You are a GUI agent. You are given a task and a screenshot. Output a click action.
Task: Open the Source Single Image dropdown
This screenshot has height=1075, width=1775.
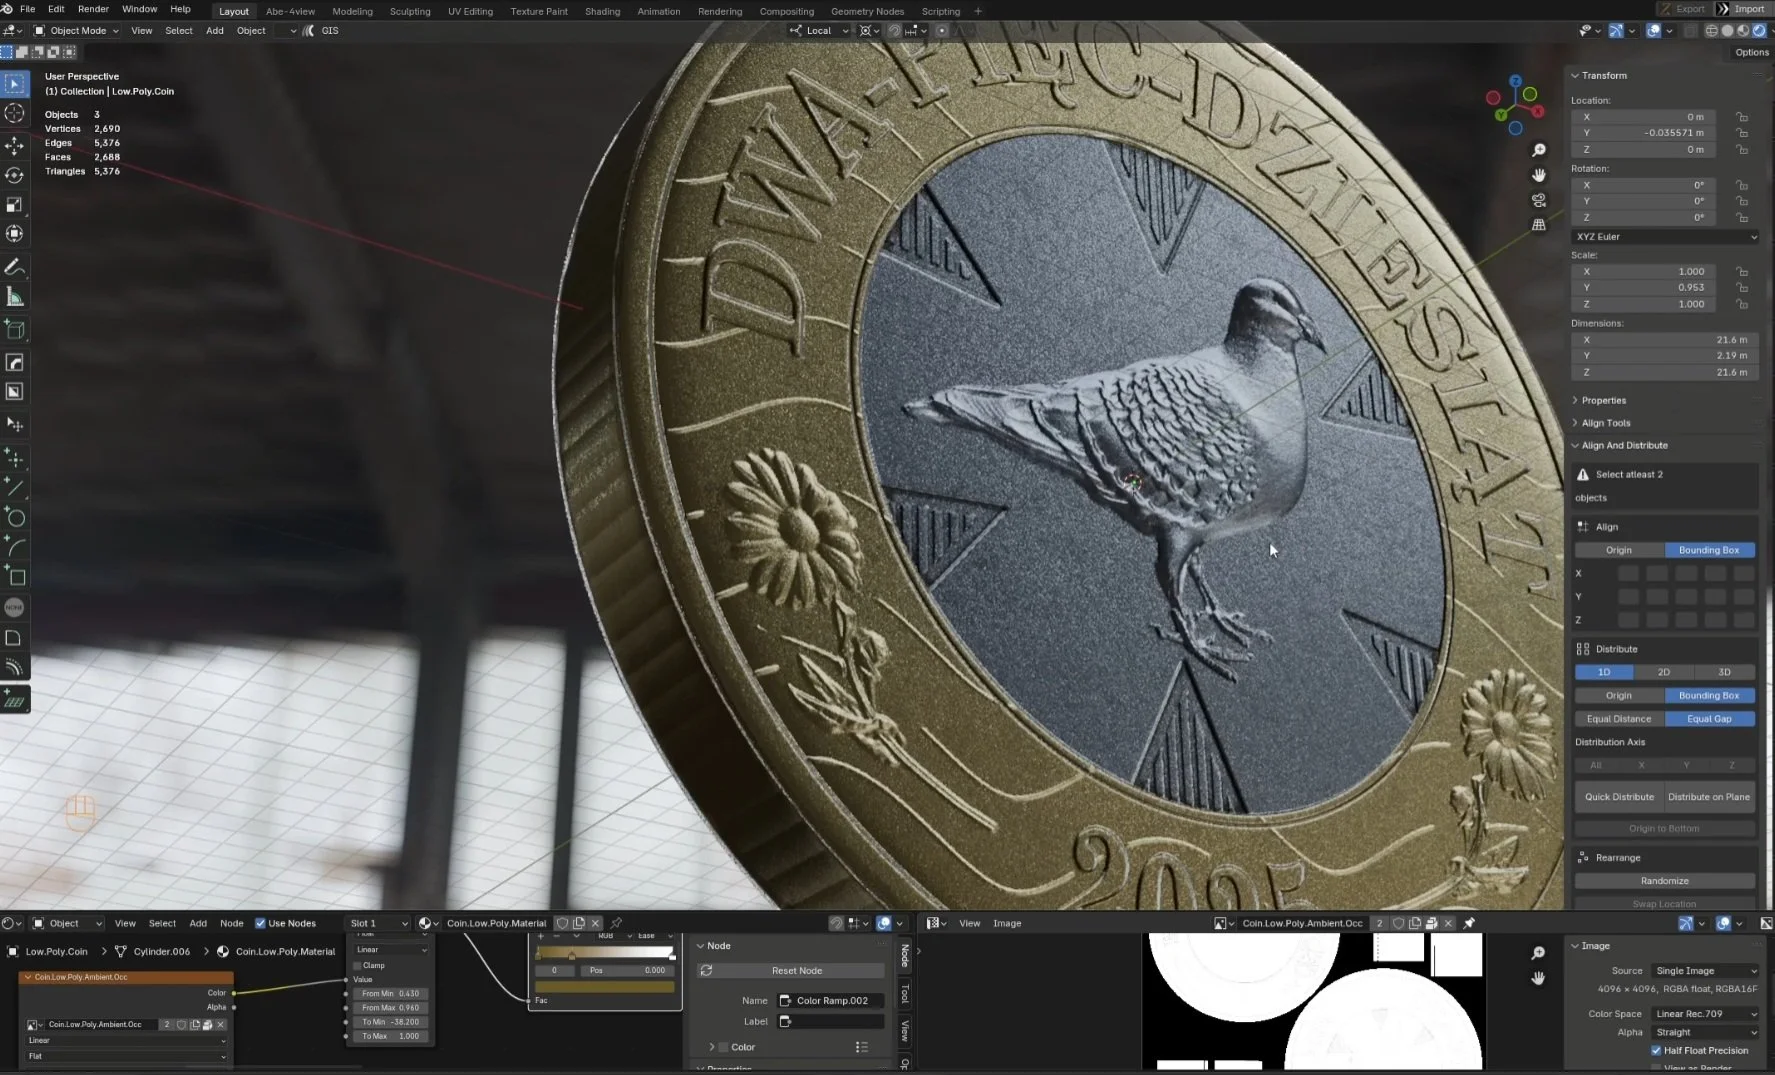1705,971
